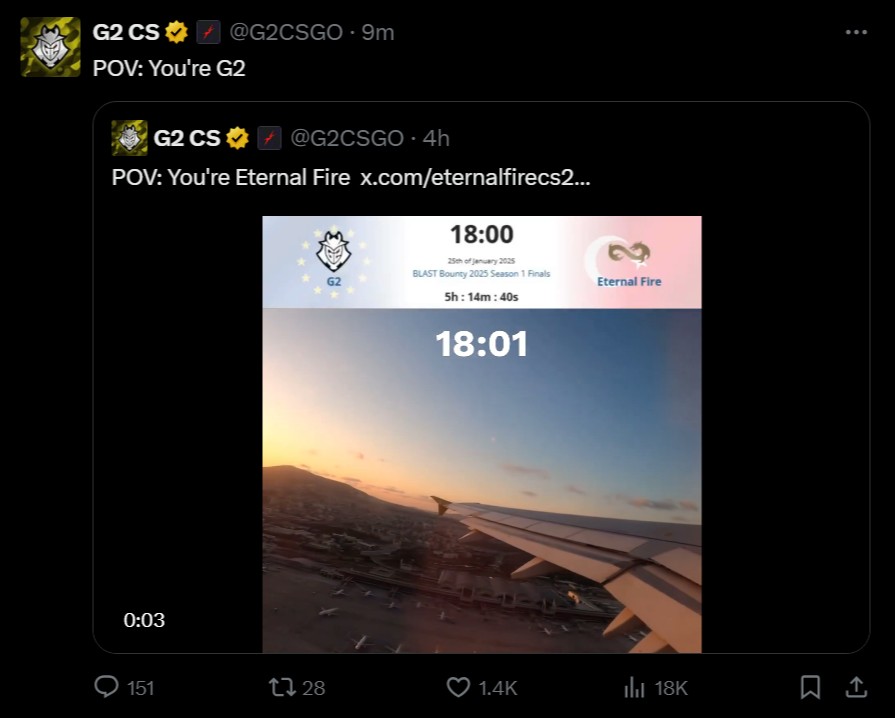895x718 pixels.
Task: Reply to the post via comment icon
Action: point(106,687)
